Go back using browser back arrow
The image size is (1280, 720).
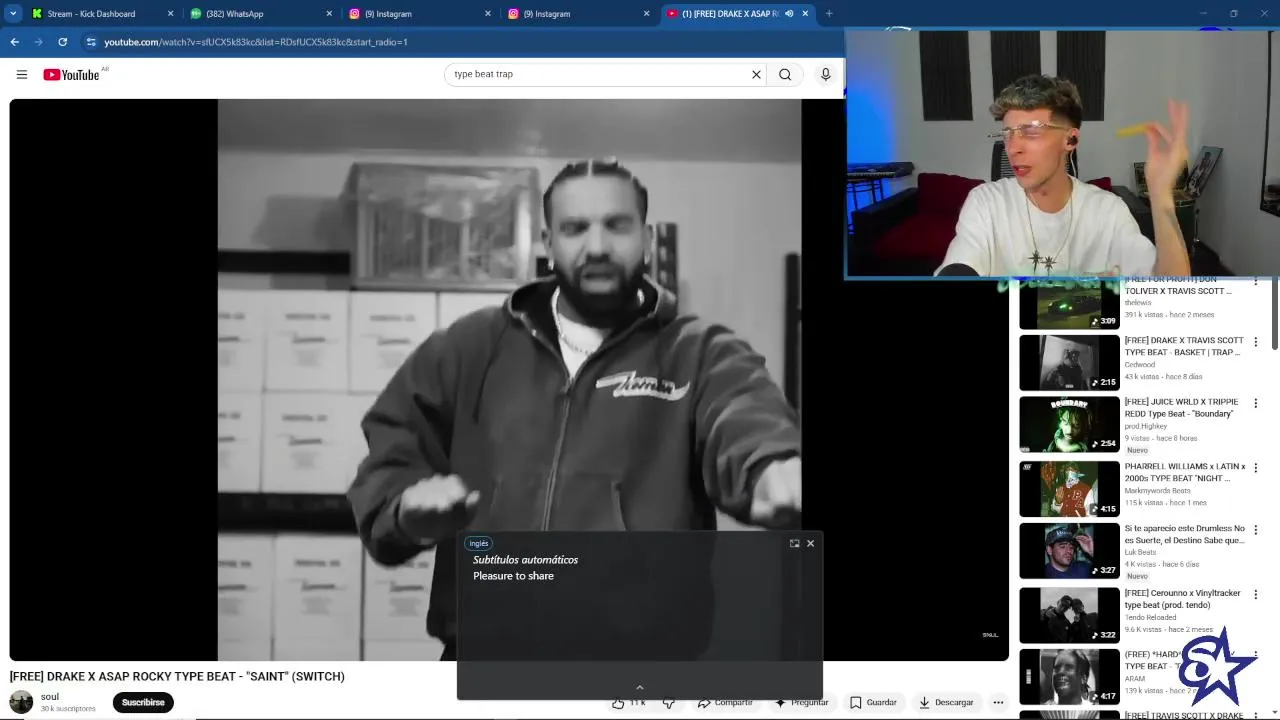point(14,42)
